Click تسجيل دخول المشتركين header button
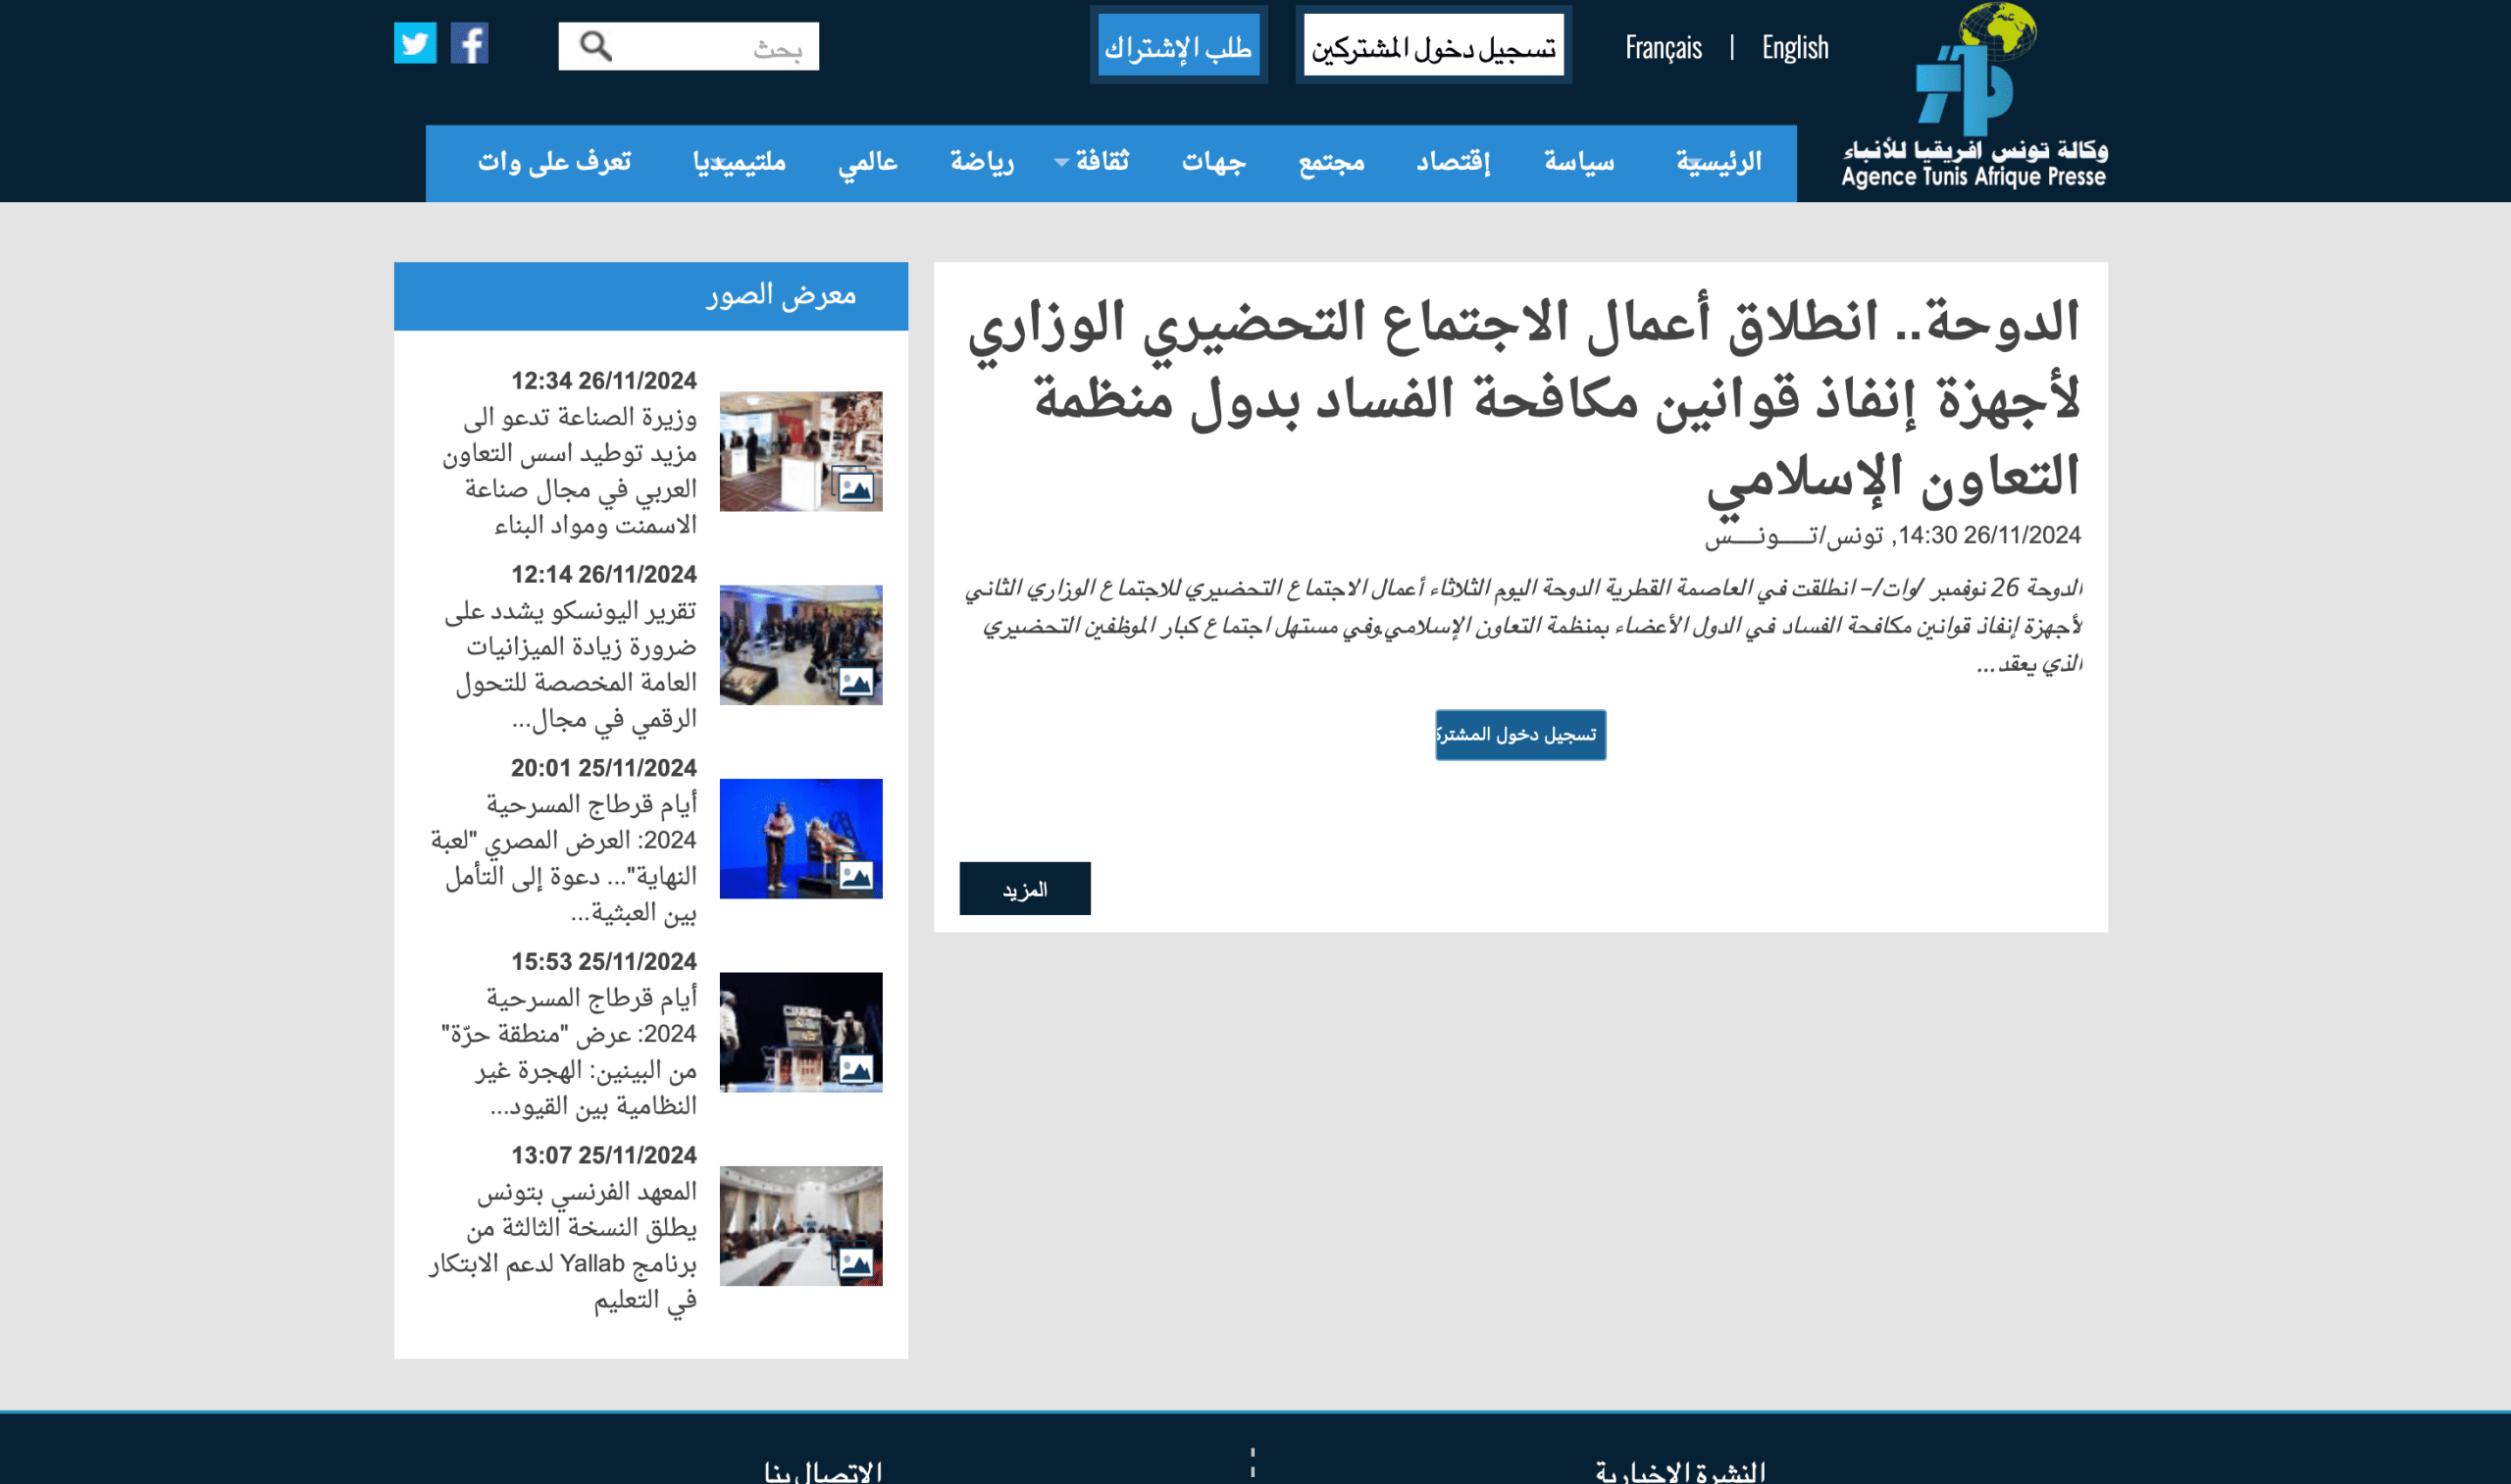 point(1433,46)
